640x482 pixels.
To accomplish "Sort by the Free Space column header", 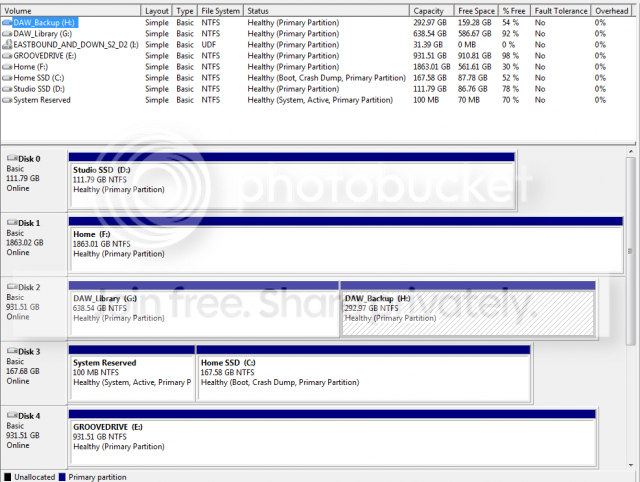I will coord(476,11).
